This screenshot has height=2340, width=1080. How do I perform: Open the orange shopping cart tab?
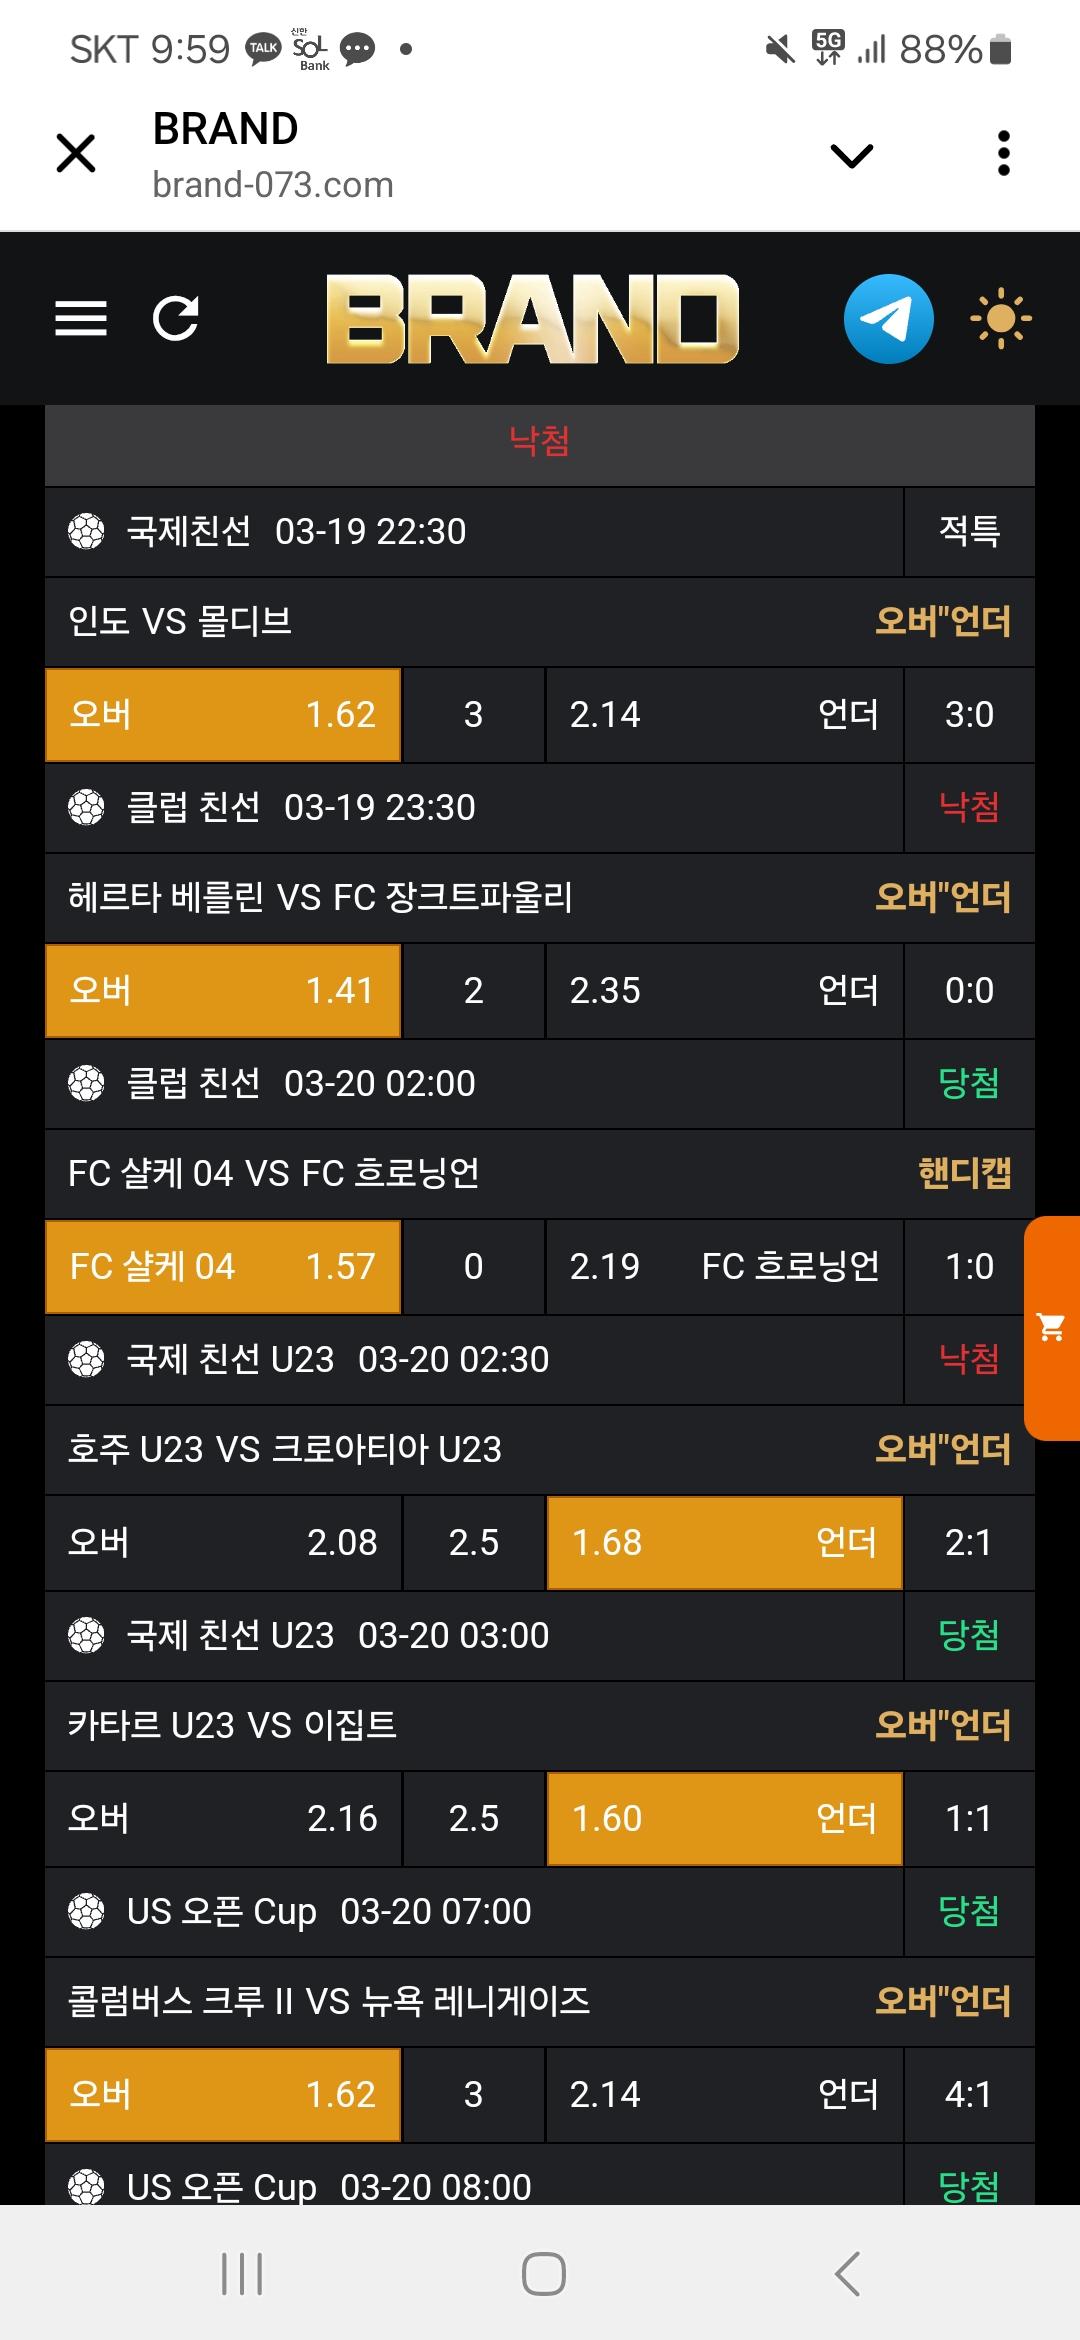click(1052, 1328)
